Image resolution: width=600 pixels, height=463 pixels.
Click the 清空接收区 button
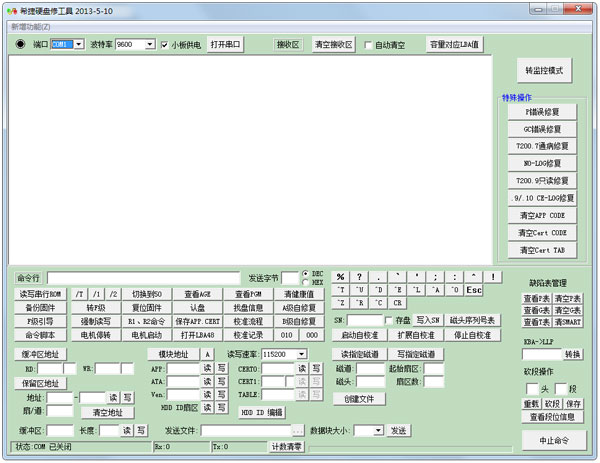[333, 45]
